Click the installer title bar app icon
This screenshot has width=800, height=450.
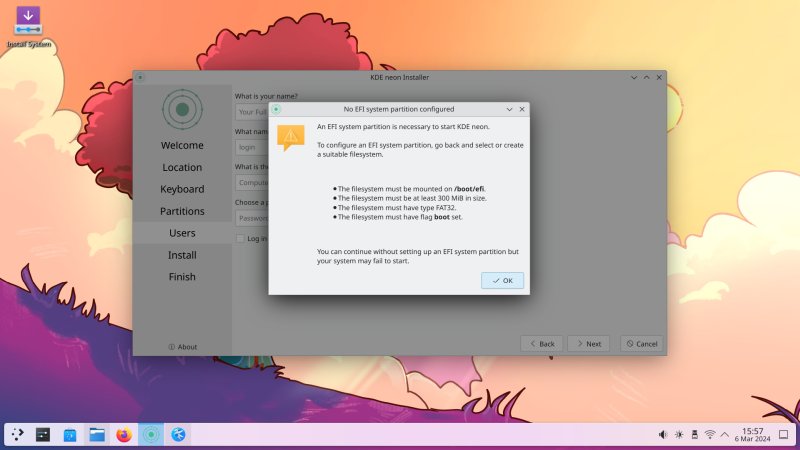coord(140,78)
